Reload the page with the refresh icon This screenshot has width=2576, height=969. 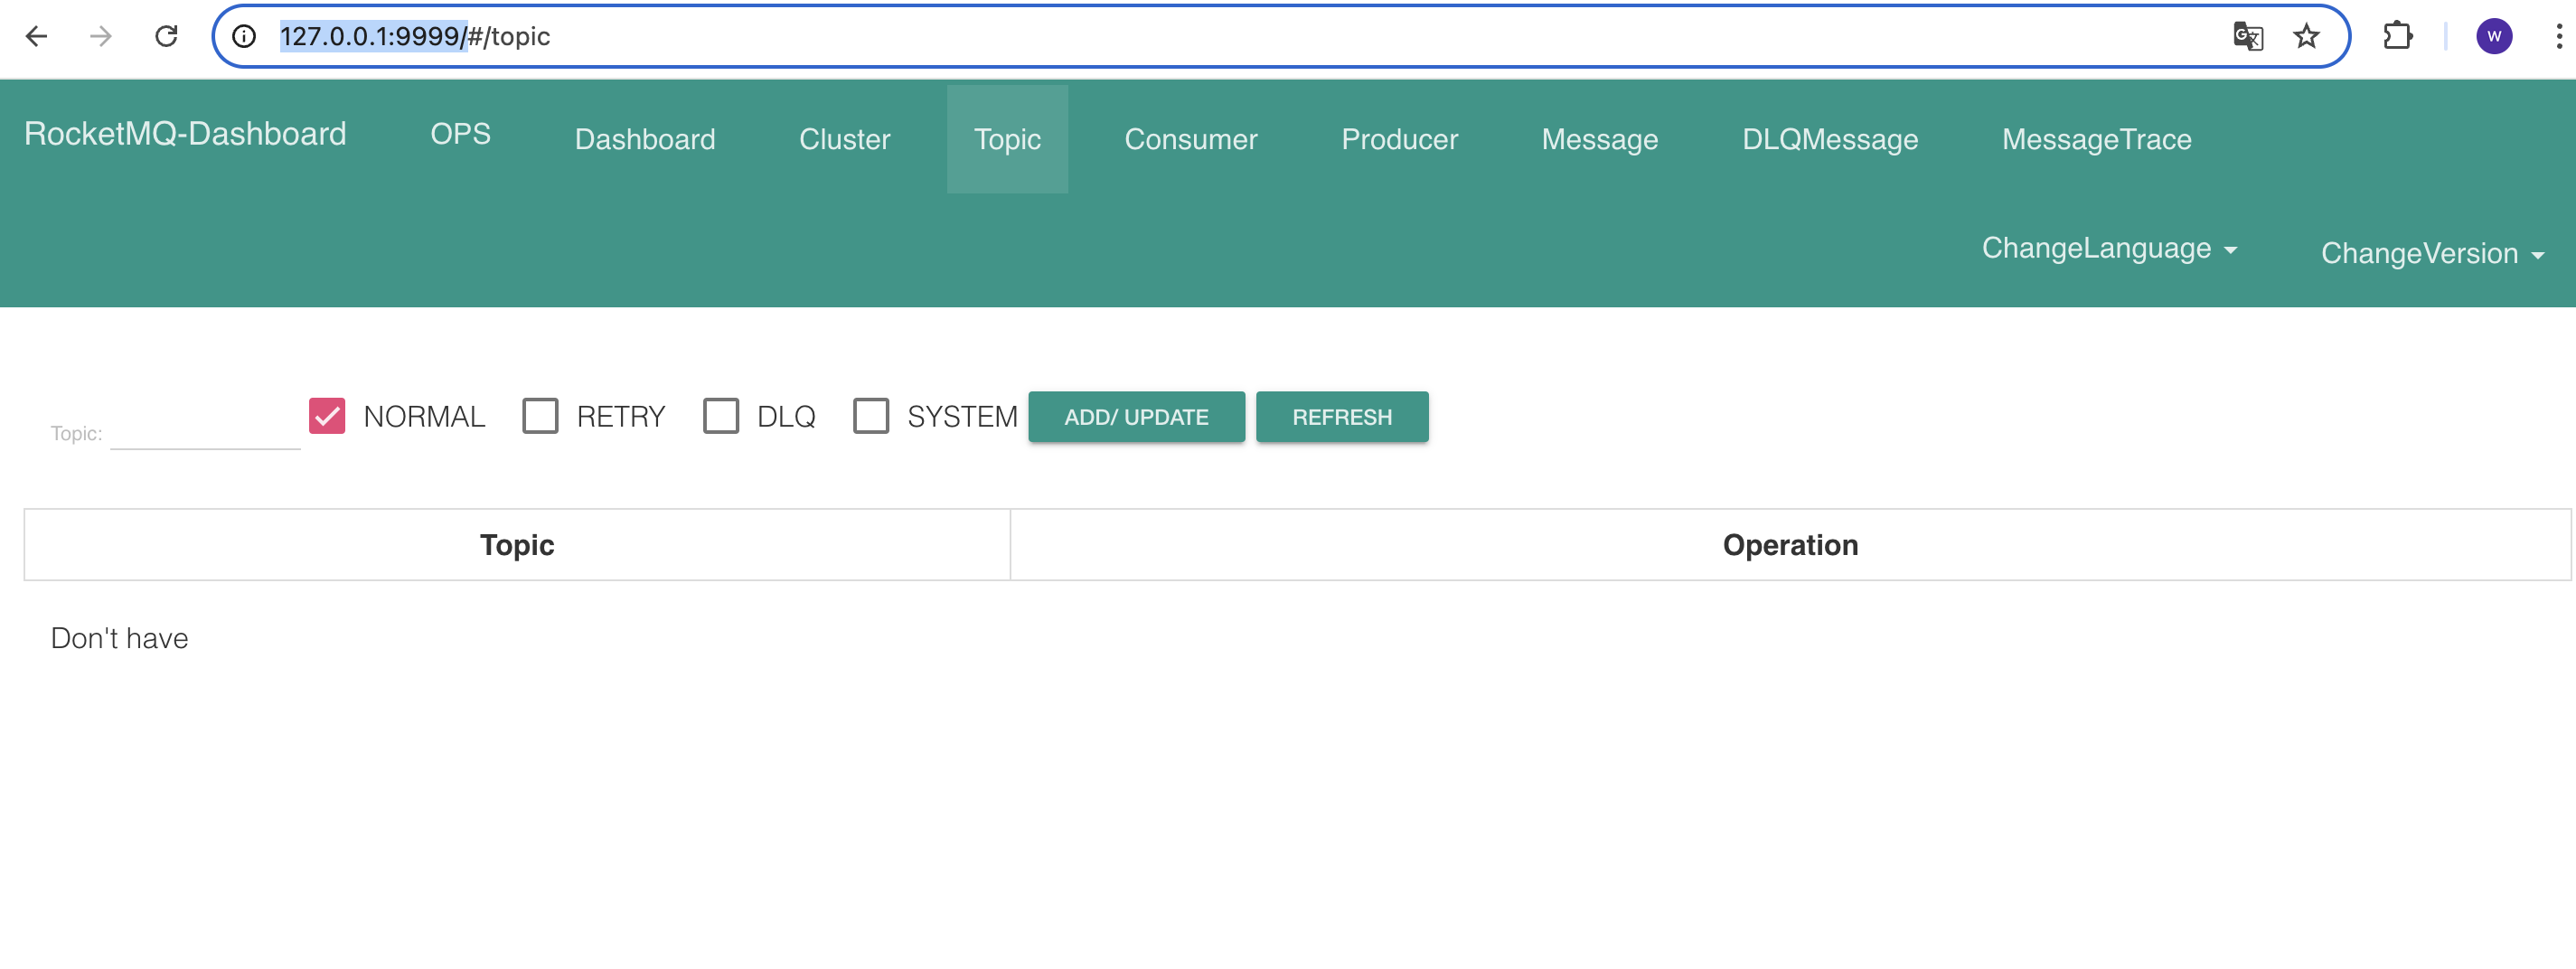[x=166, y=37]
